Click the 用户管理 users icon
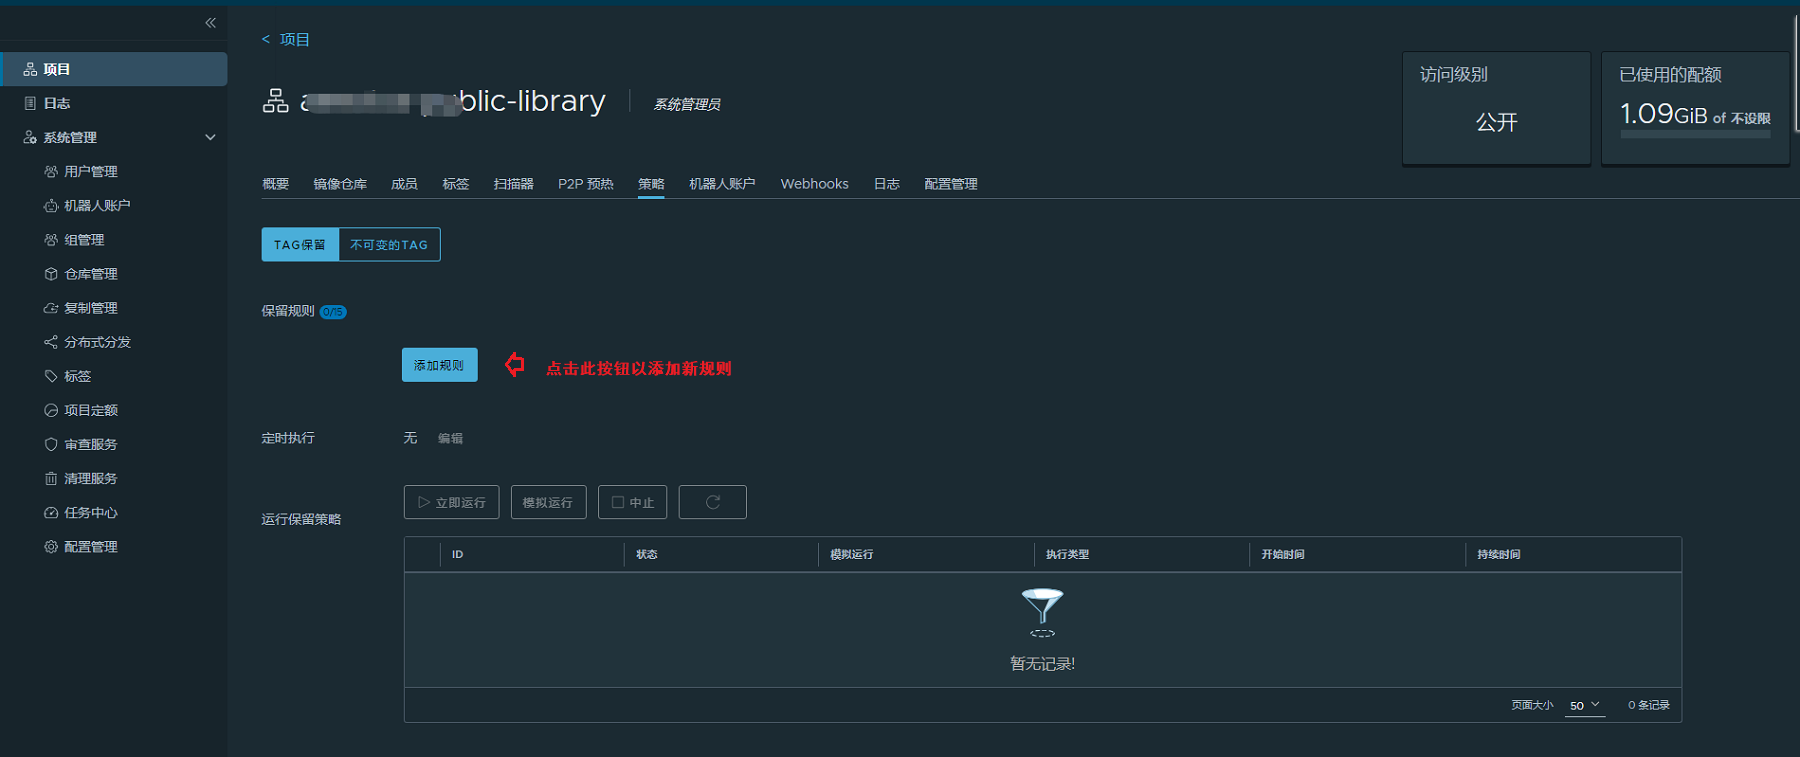This screenshot has height=757, width=1800. point(51,171)
